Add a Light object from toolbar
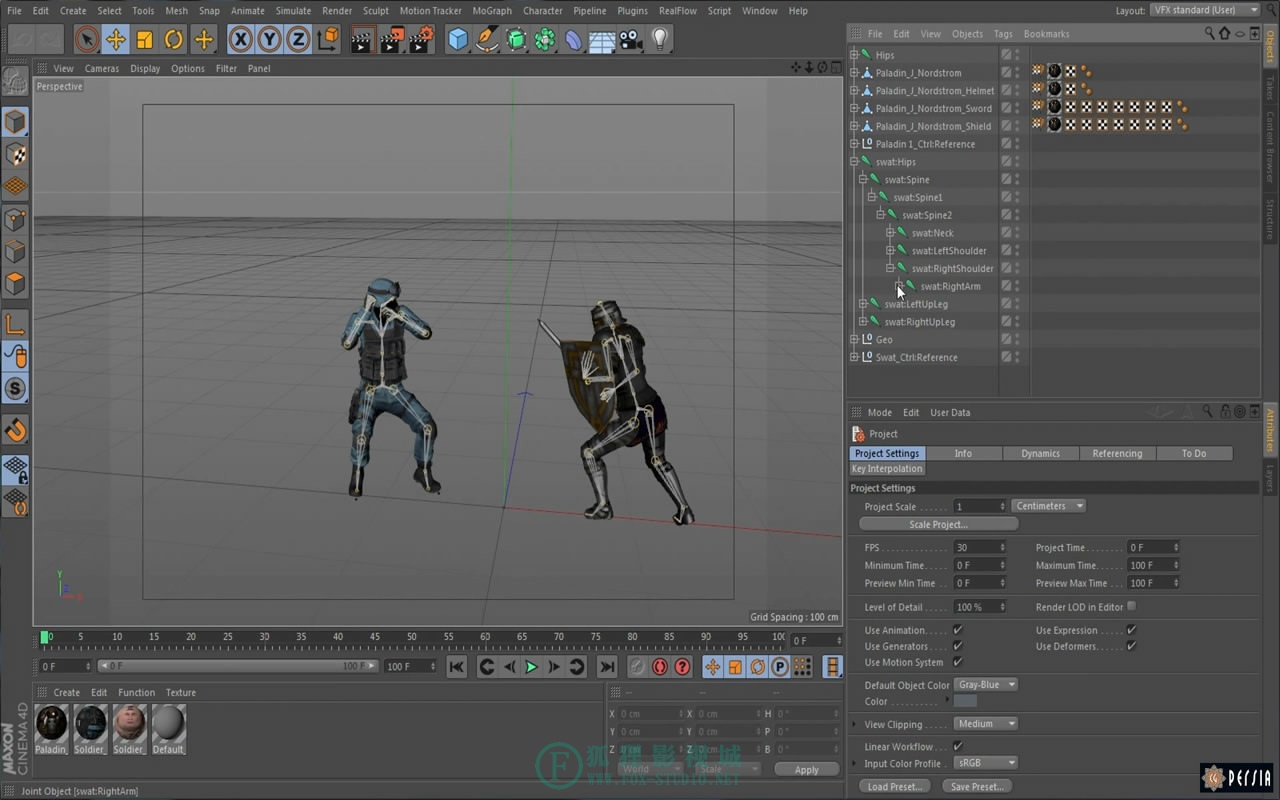Screen dimensions: 1280x800 pyautogui.click(x=659, y=40)
